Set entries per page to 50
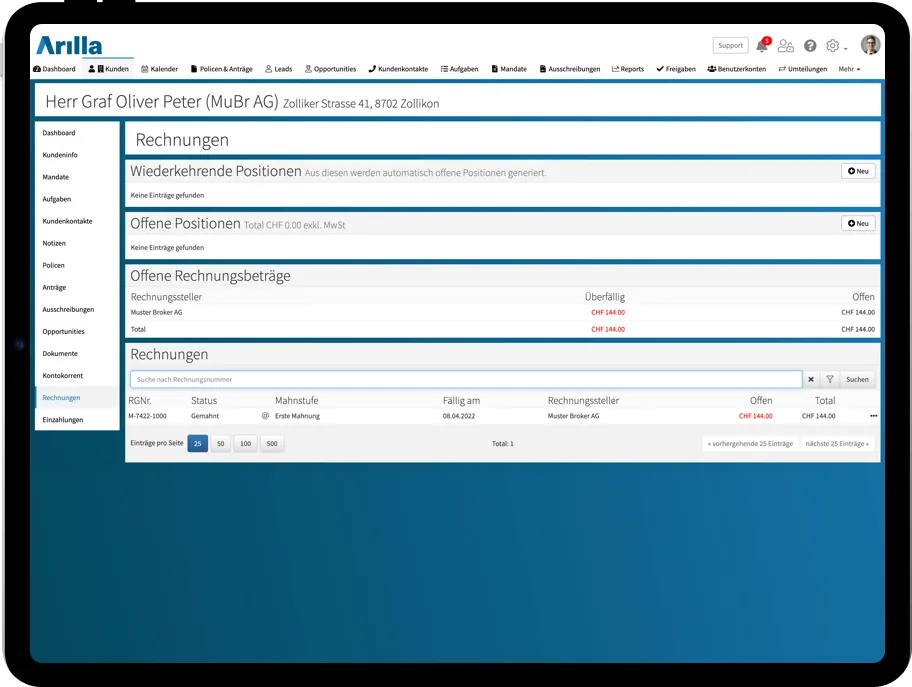The image size is (912, 687). [220, 443]
